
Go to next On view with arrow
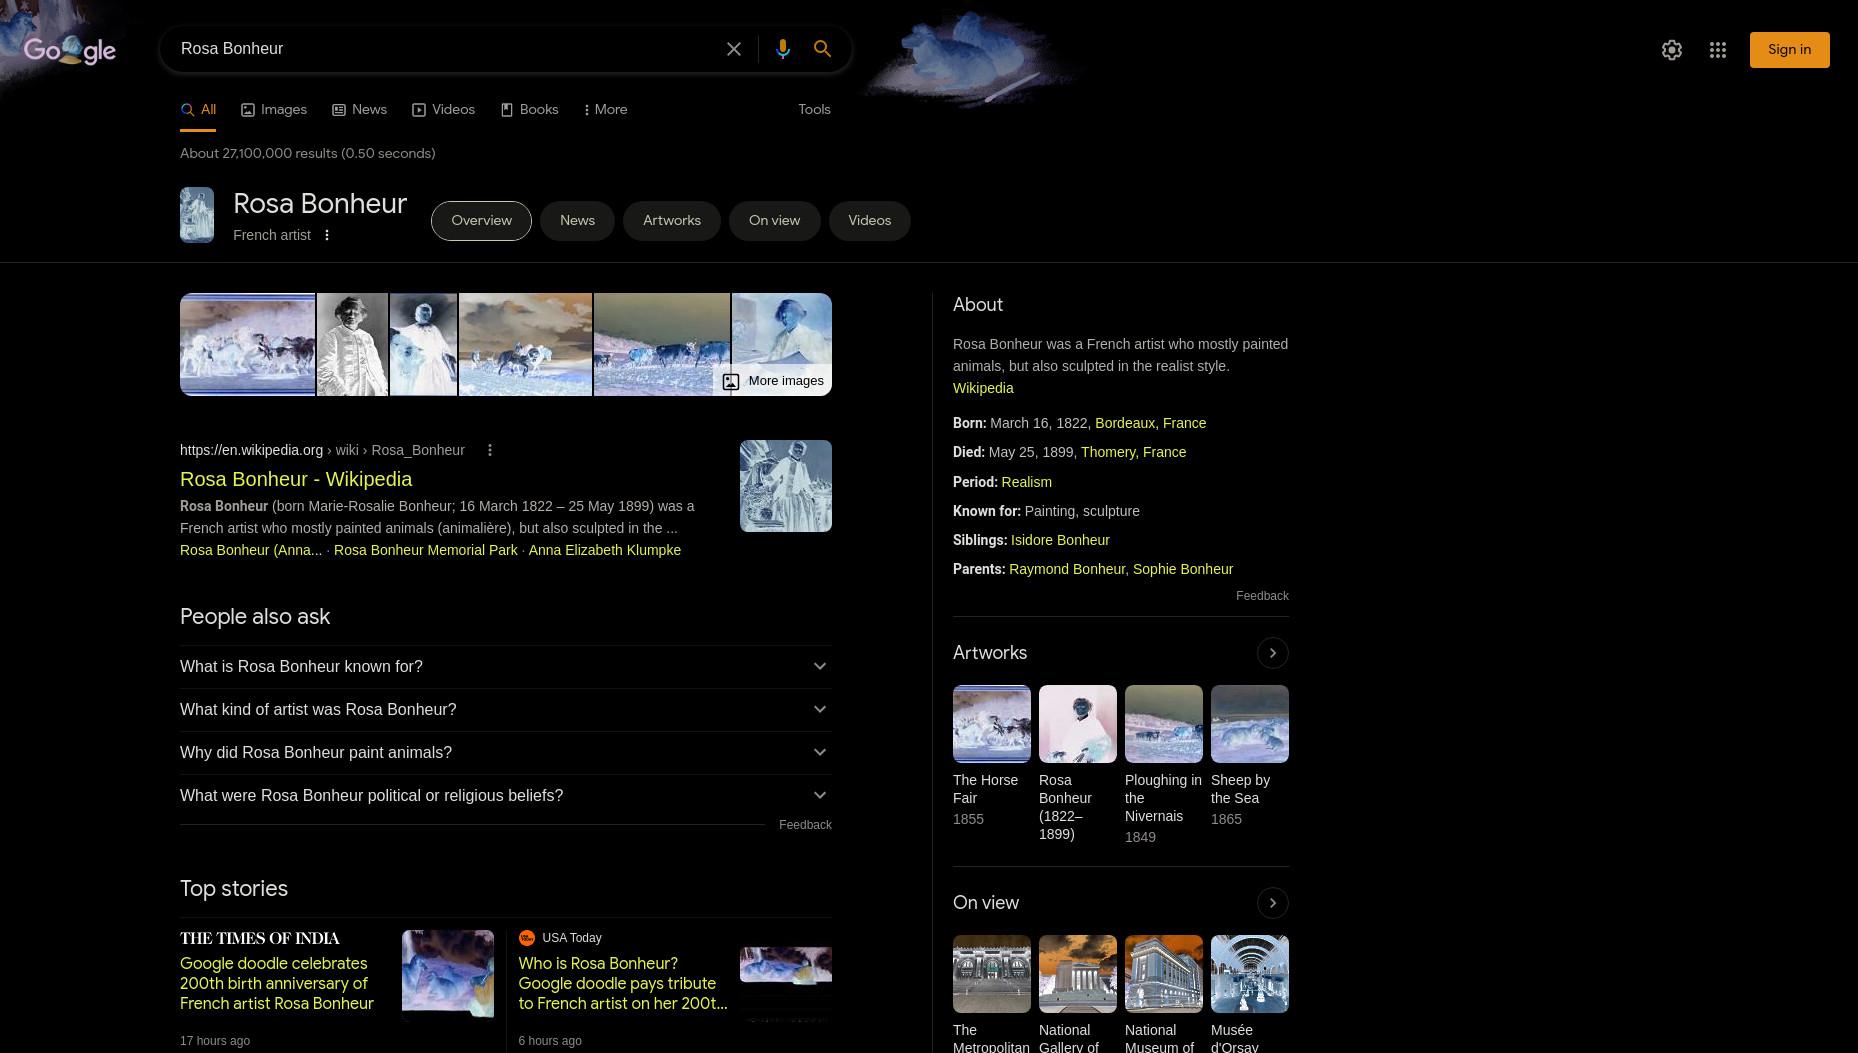[1272, 903]
